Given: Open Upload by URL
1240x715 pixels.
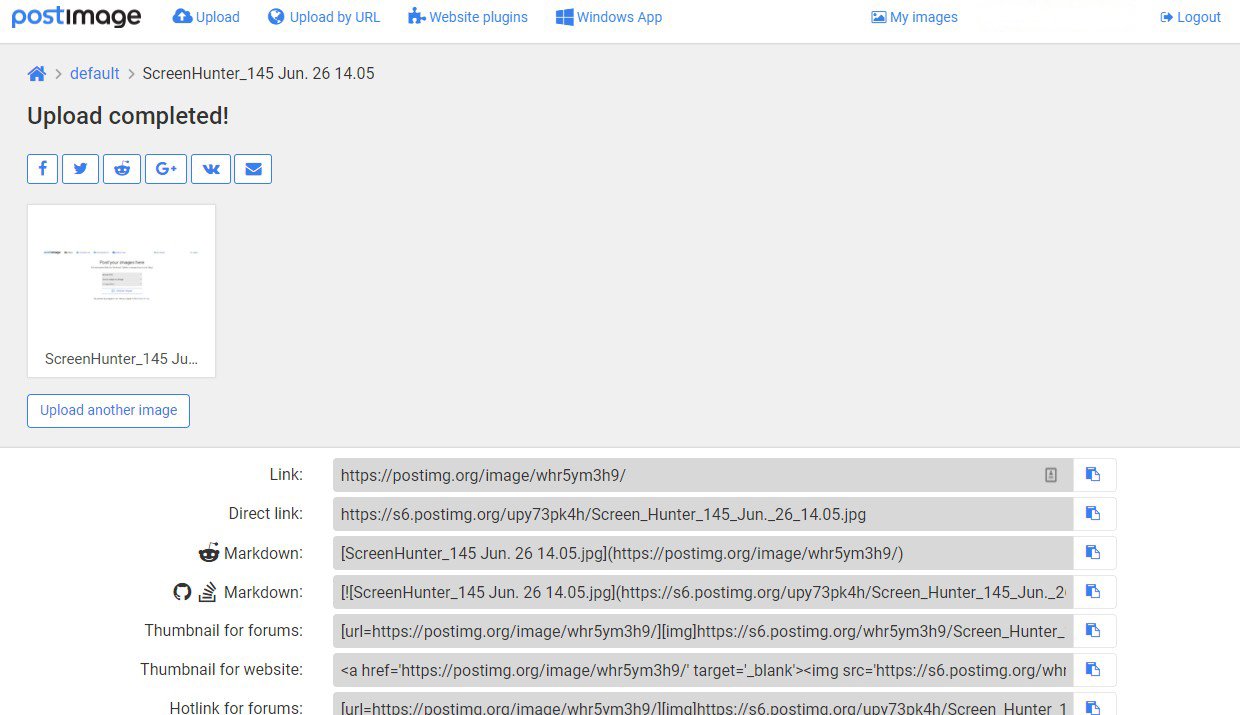Looking at the screenshot, I should [324, 17].
